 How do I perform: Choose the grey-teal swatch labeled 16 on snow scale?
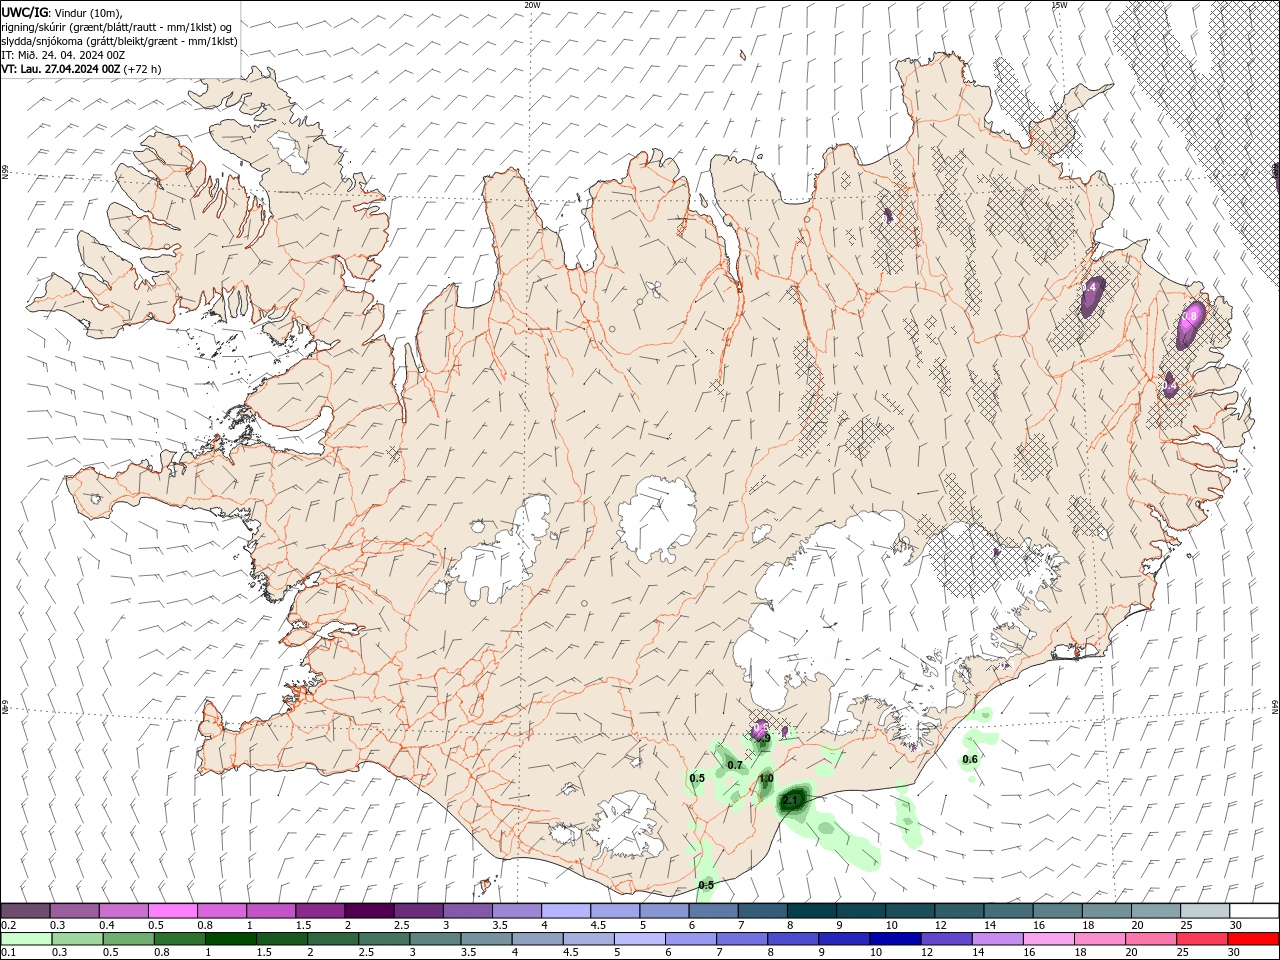coord(1056,910)
